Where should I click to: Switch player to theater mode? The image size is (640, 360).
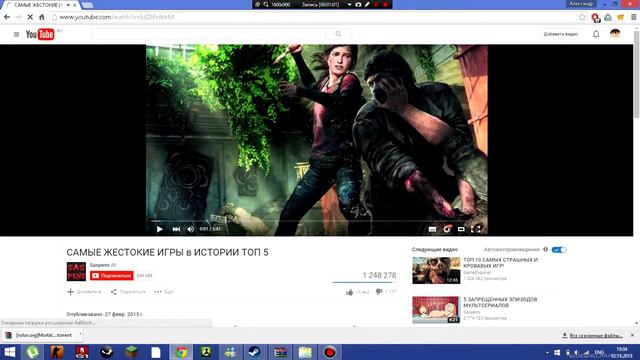point(461,229)
